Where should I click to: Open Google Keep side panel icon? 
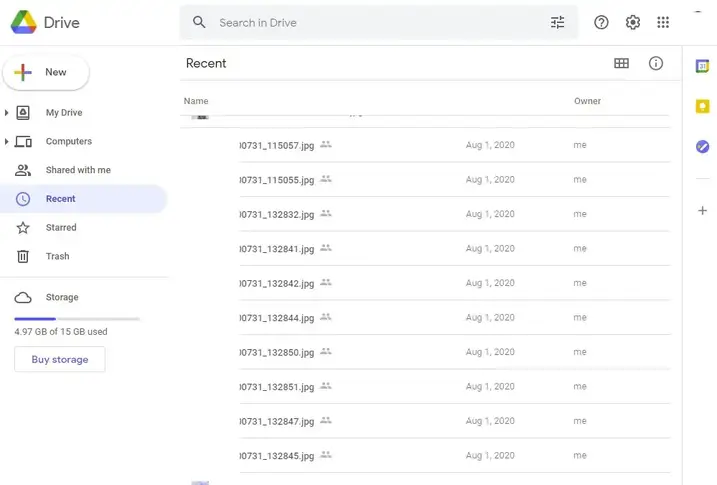pos(702,107)
